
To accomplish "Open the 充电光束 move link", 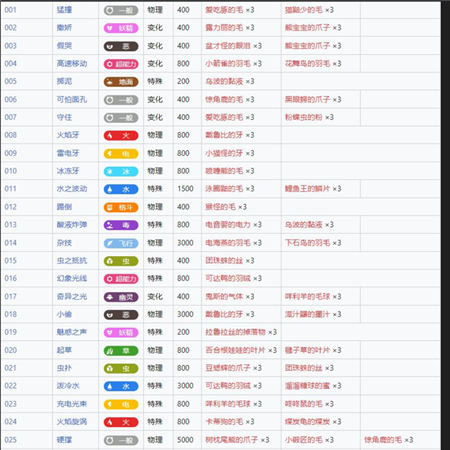I will coord(72,404).
